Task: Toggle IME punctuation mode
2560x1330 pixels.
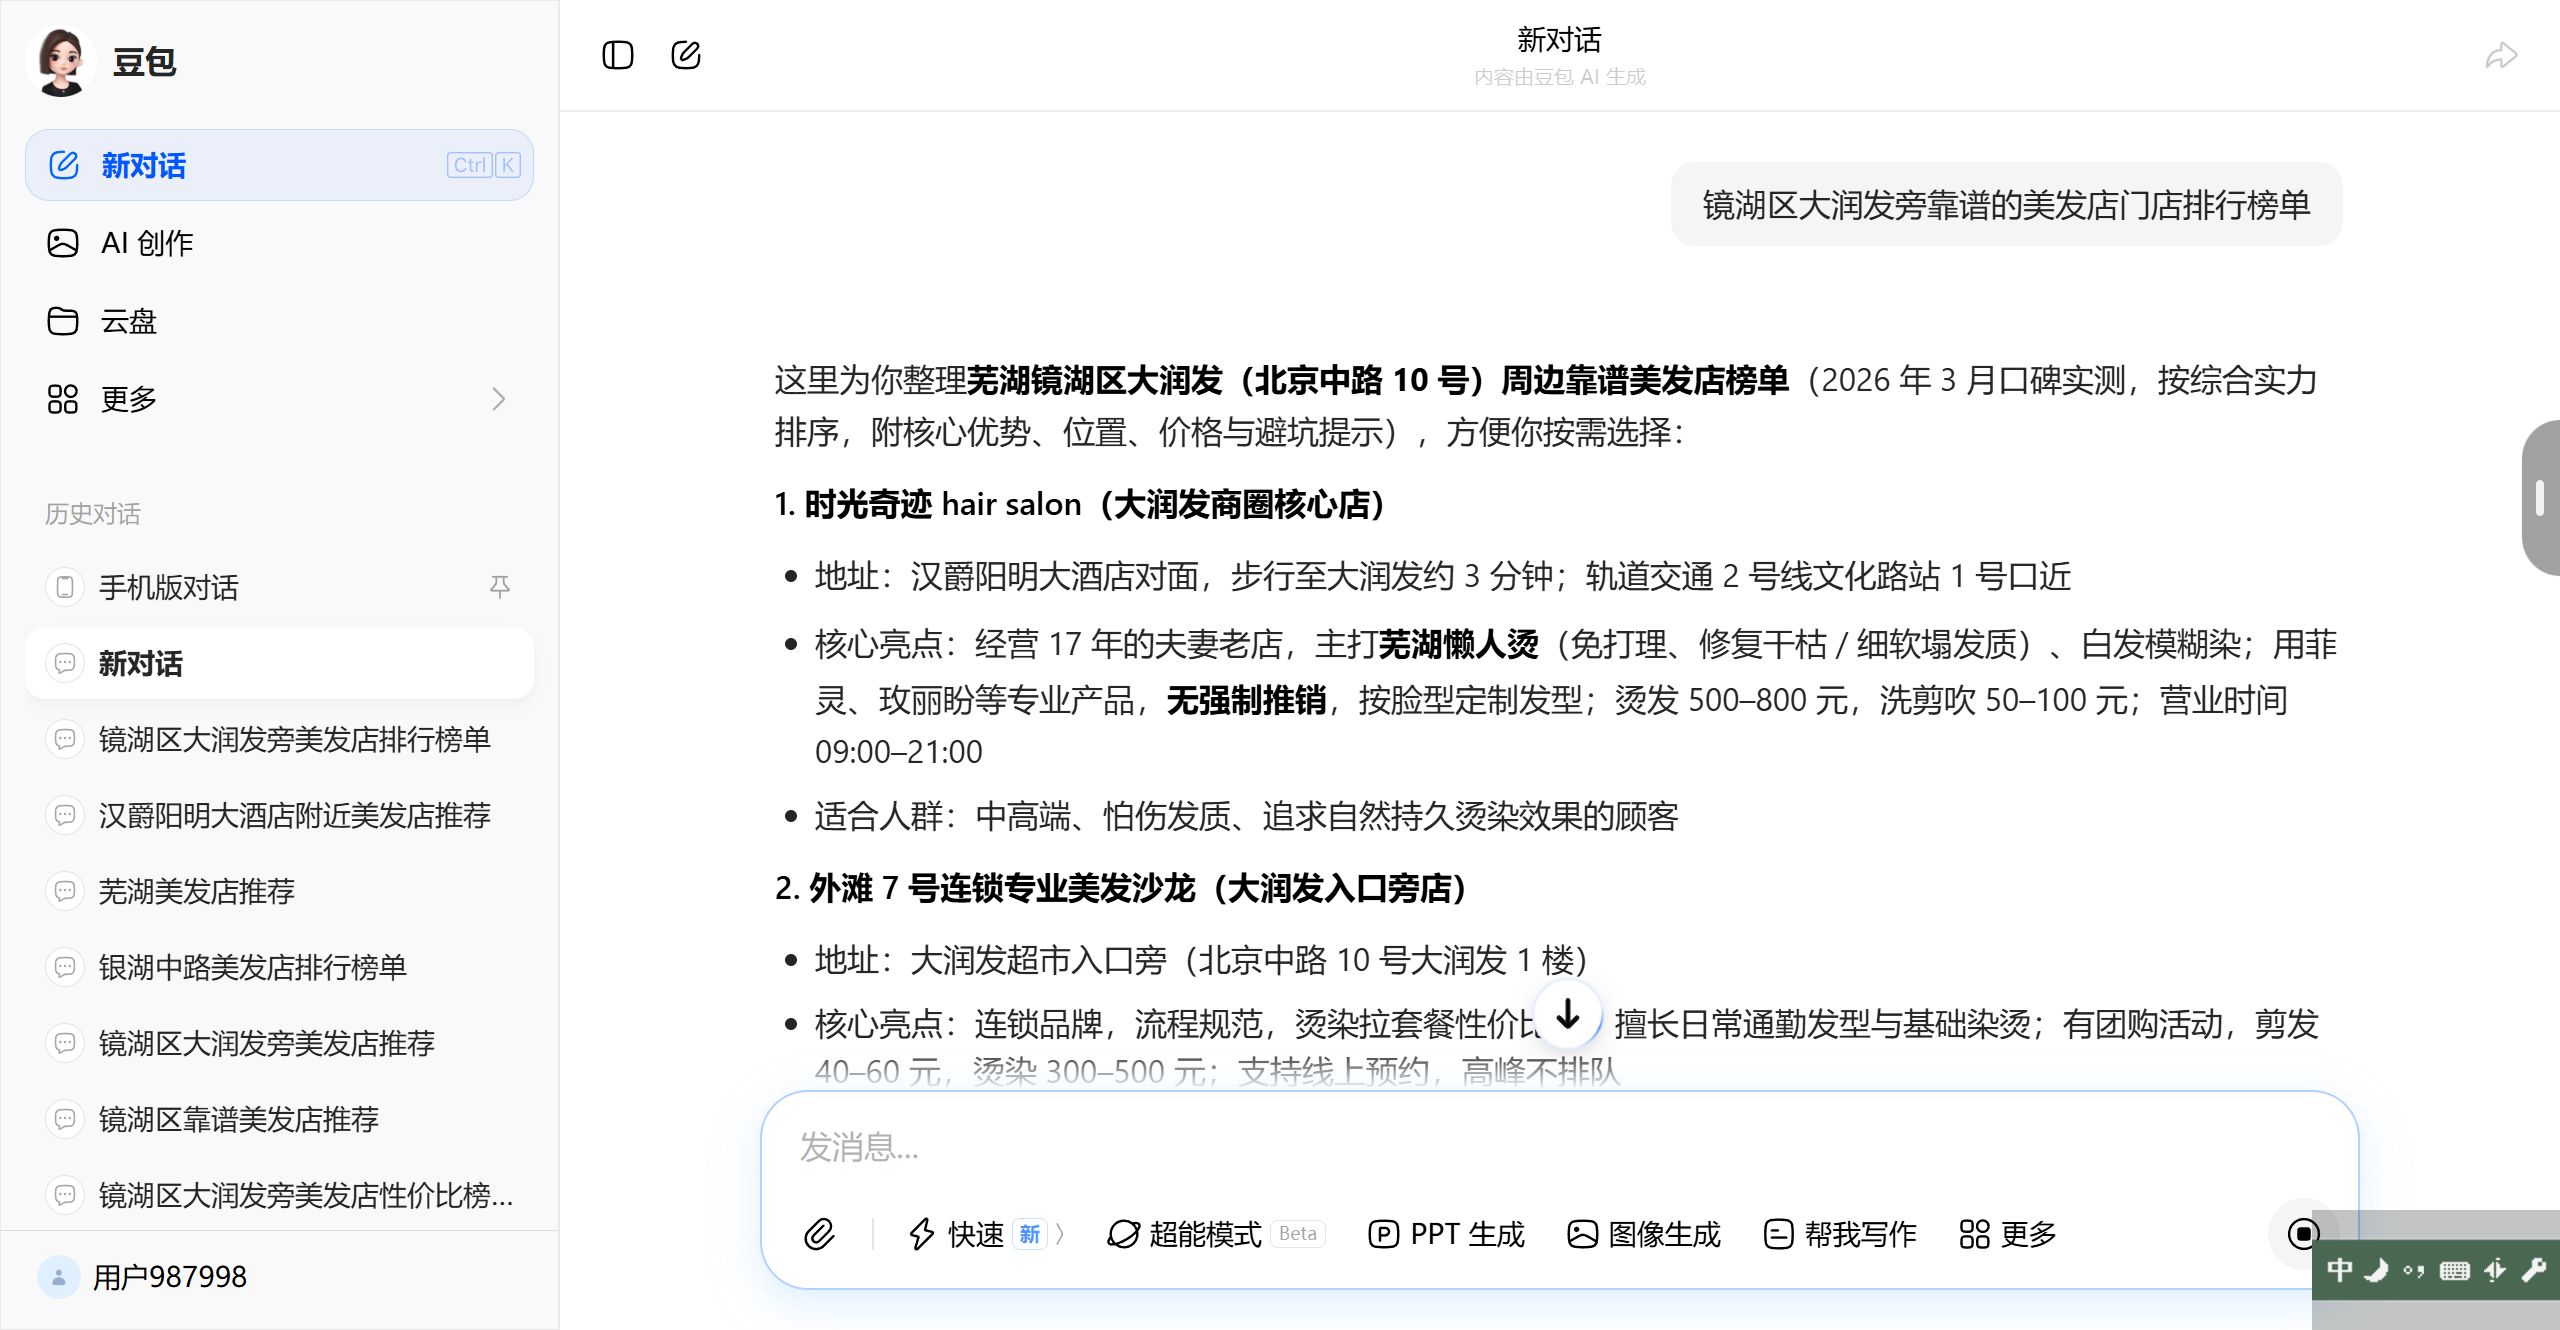Action: [x=2414, y=1270]
